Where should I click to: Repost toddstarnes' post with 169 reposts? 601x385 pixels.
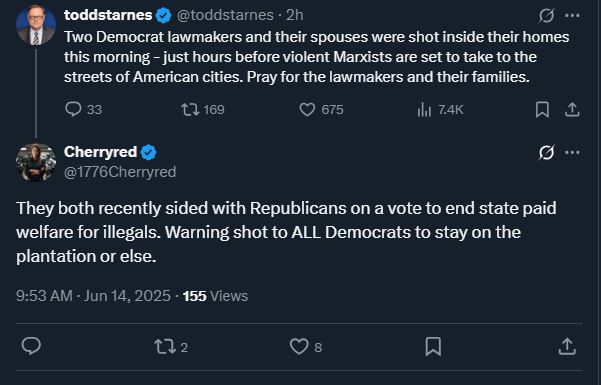(202, 110)
